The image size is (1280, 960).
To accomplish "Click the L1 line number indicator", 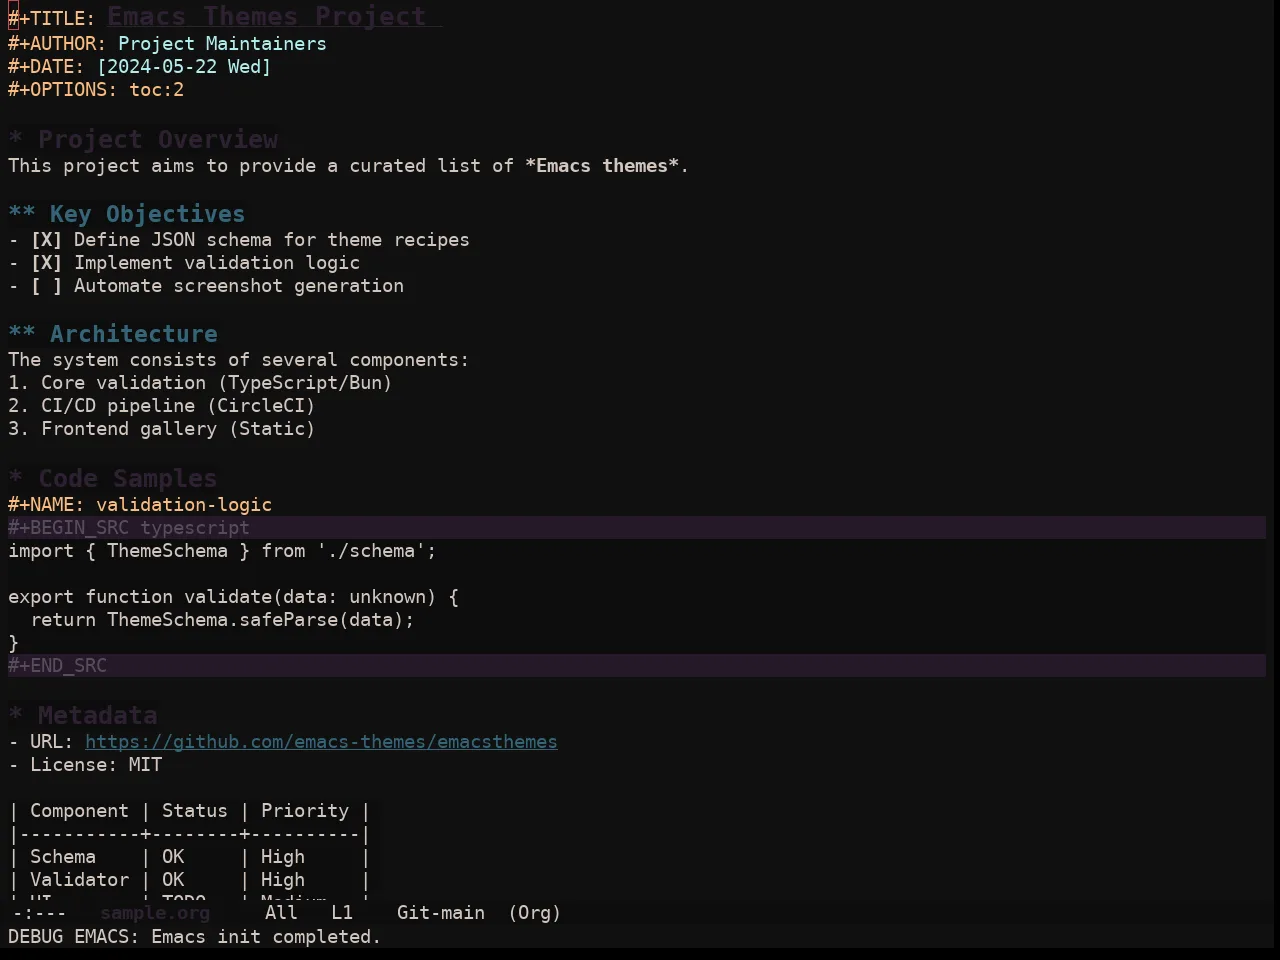I will pos(342,913).
